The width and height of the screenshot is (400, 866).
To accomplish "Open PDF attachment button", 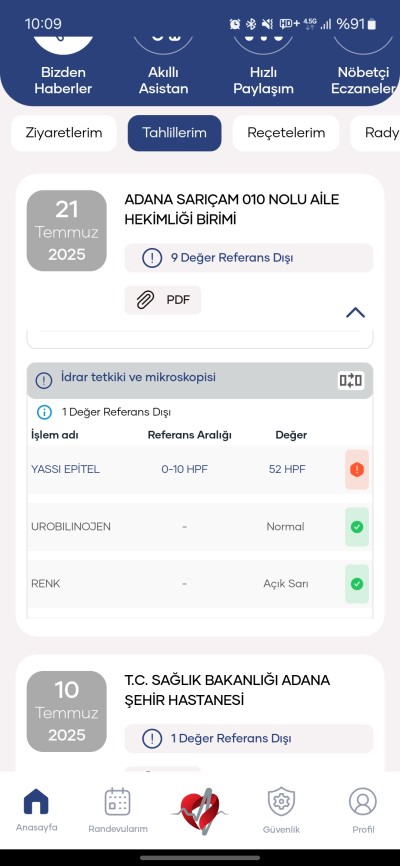I will [x=162, y=300].
